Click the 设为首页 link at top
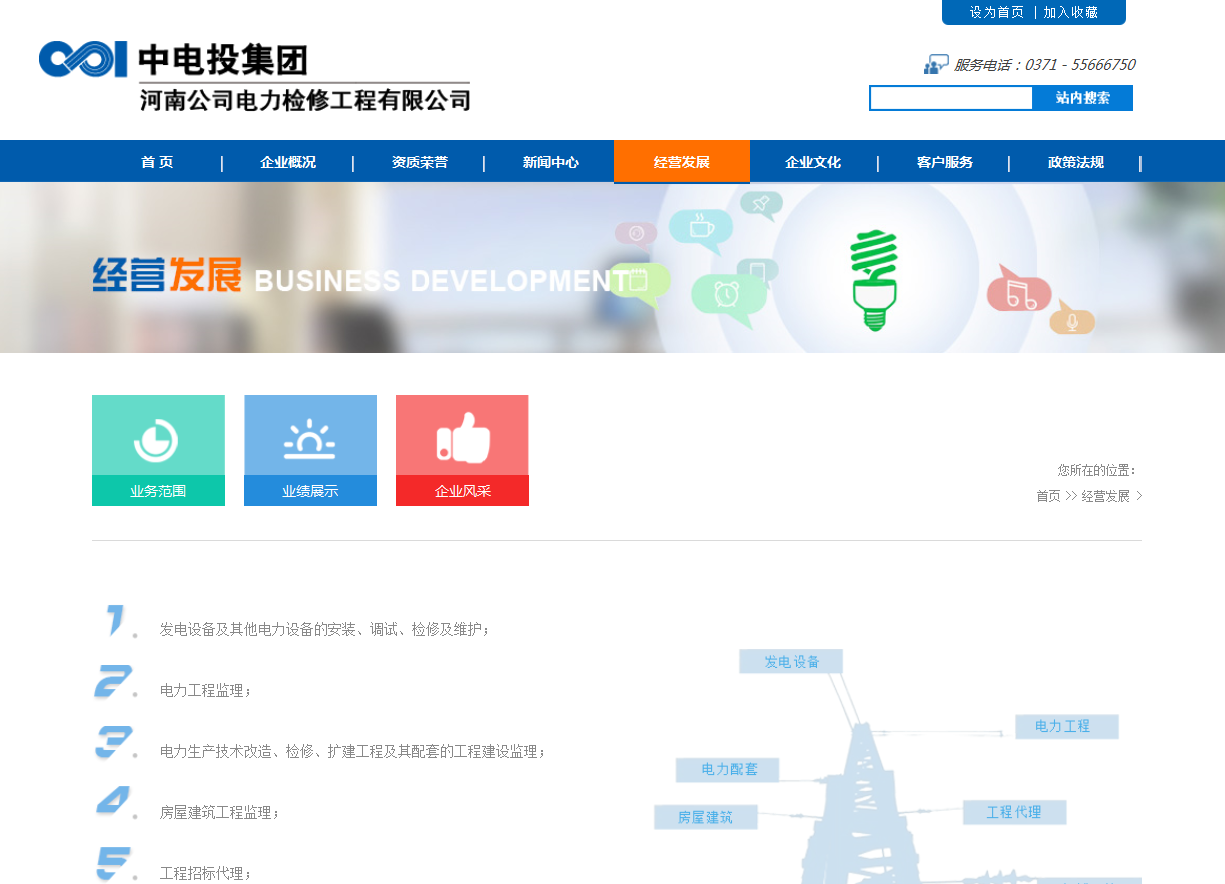 tap(996, 12)
